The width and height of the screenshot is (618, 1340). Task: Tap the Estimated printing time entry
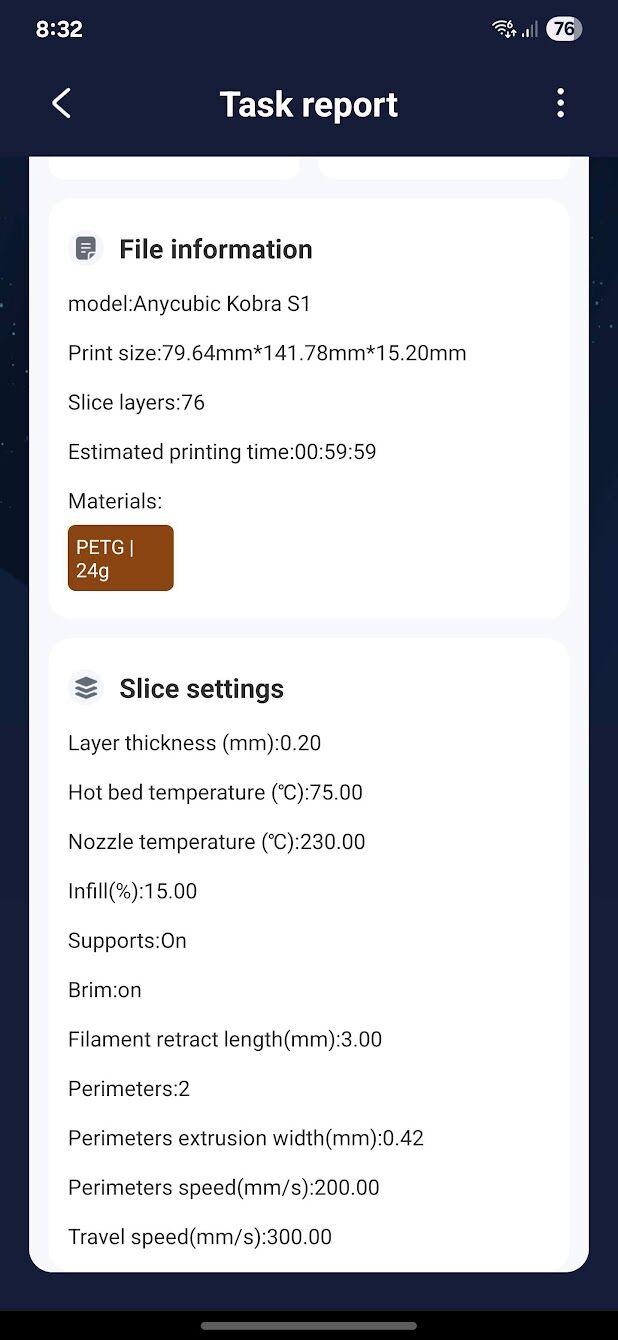point(222,452)
